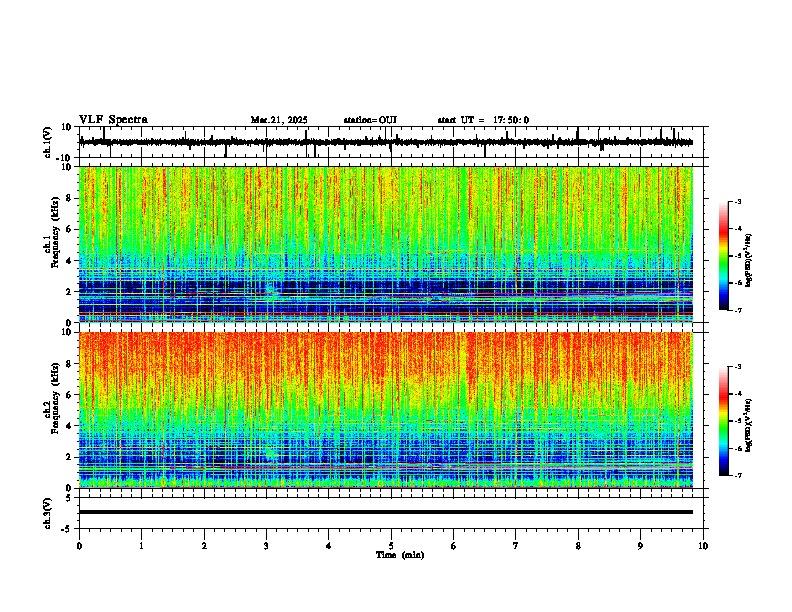Click the '1' tick on the Time axis
The height and width of the screenshot is (612, 792).
click(x=141, y=546)
